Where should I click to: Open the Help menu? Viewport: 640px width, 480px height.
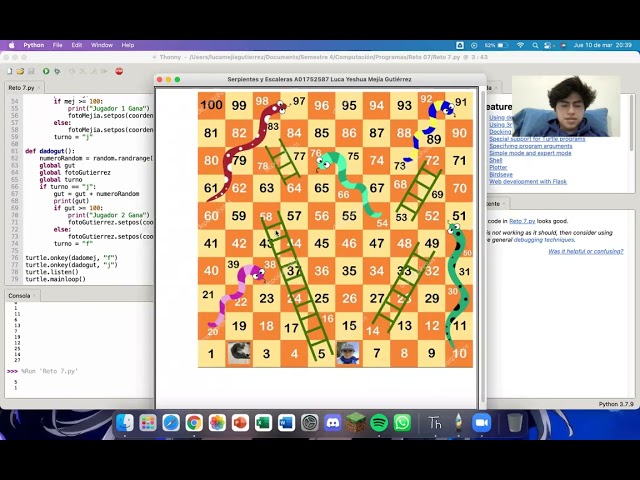pyautogui.click(x=128, y=45)
